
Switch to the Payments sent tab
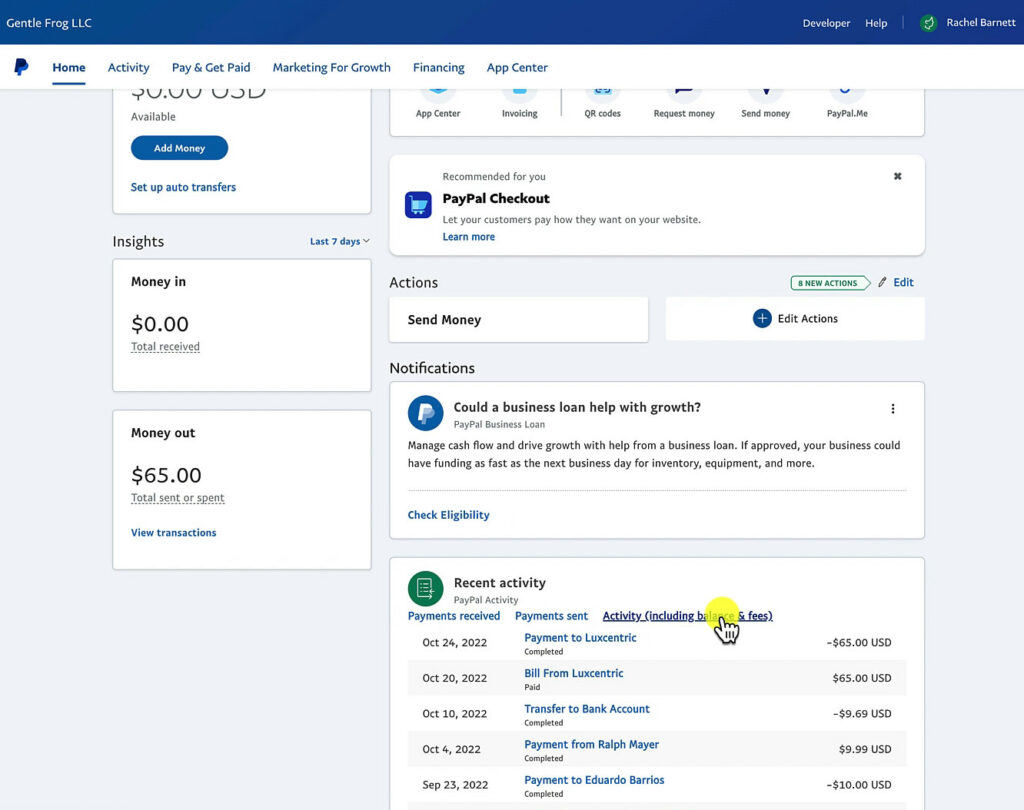[551, 616]
